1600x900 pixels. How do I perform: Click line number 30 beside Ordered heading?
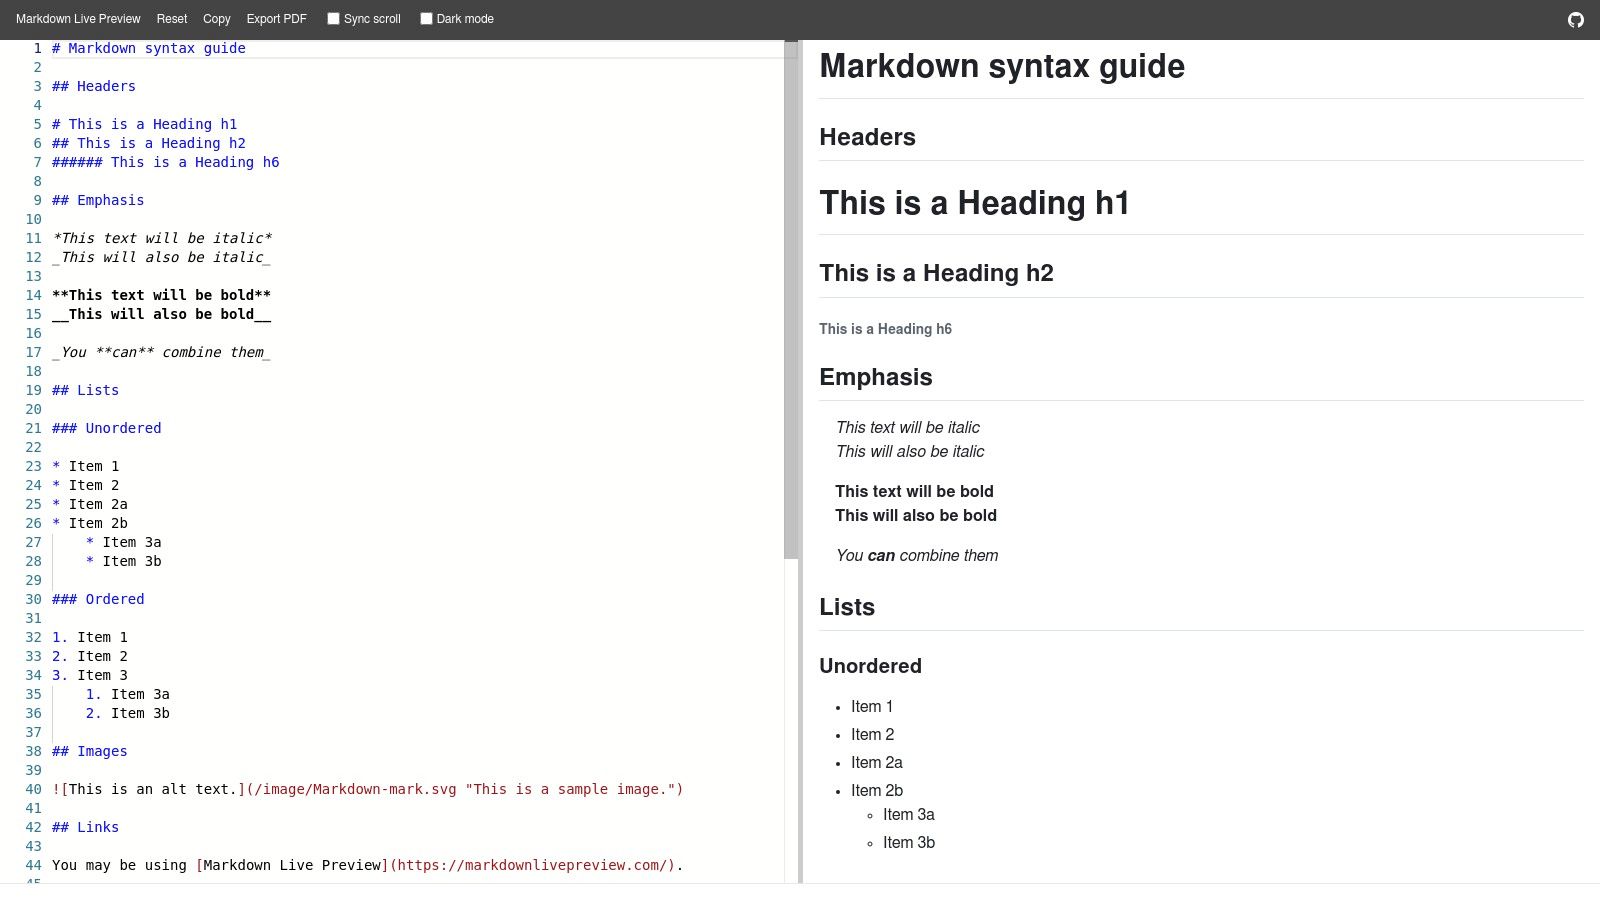click(33, 599)
